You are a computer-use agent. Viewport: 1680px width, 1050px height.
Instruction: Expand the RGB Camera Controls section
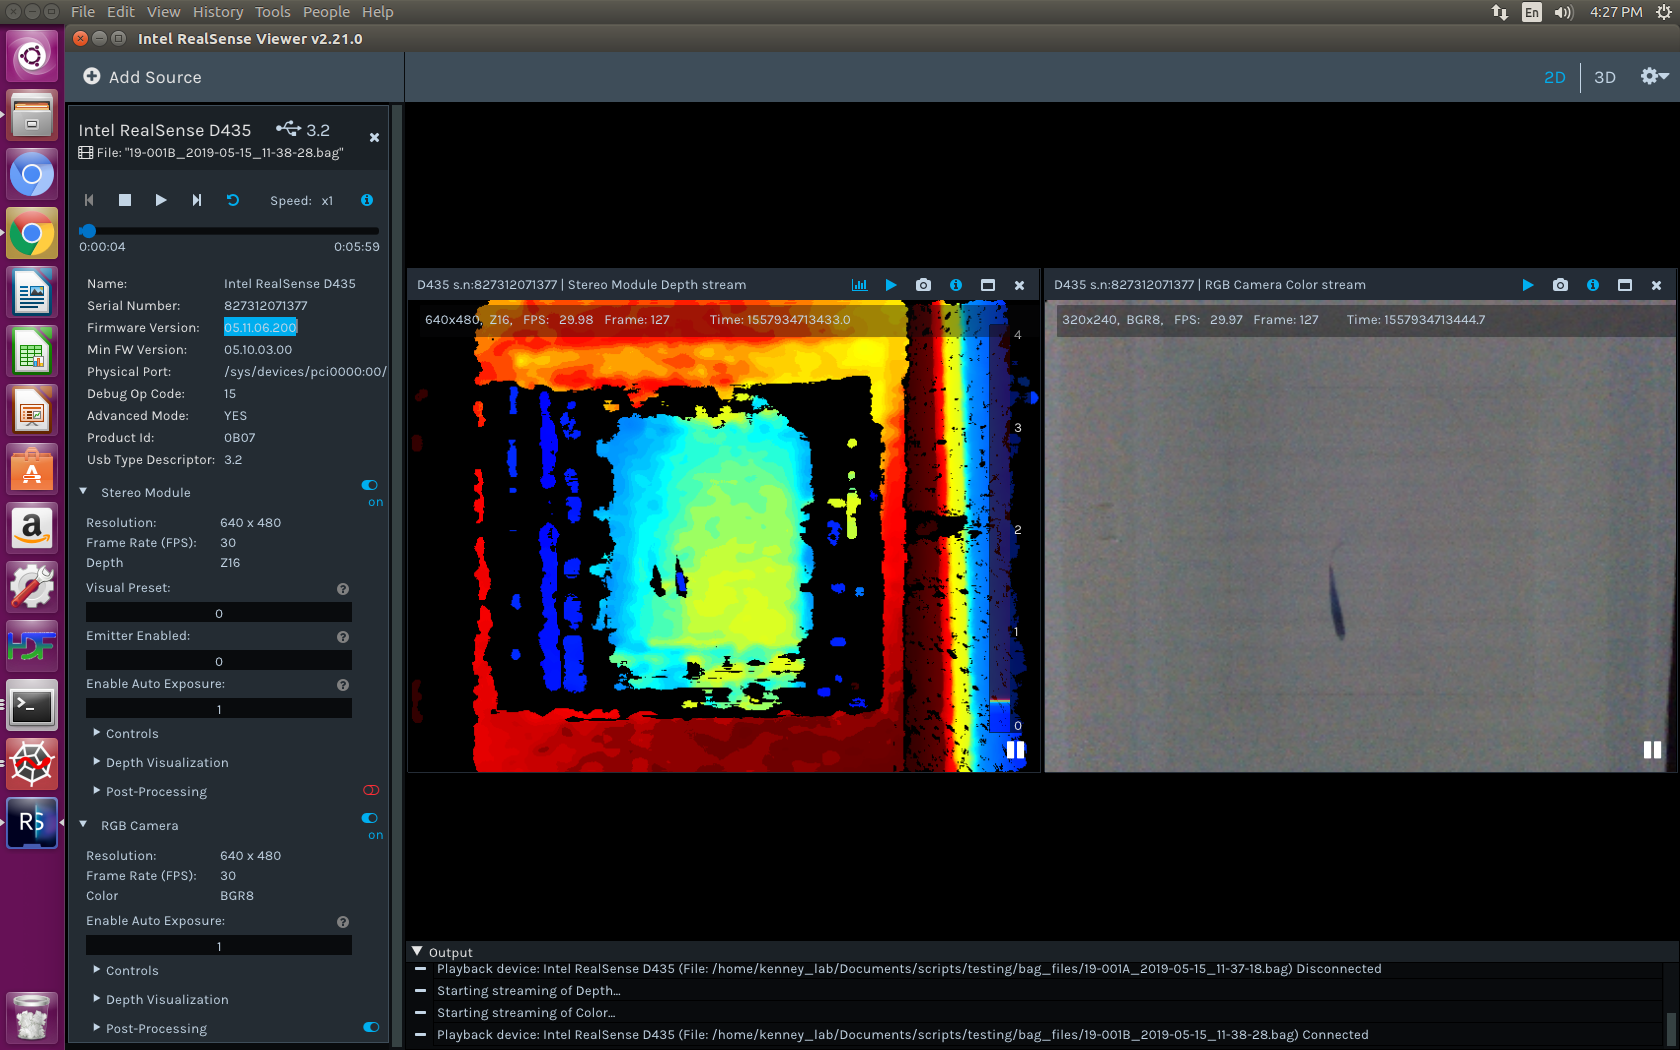(x=131, y=970)
